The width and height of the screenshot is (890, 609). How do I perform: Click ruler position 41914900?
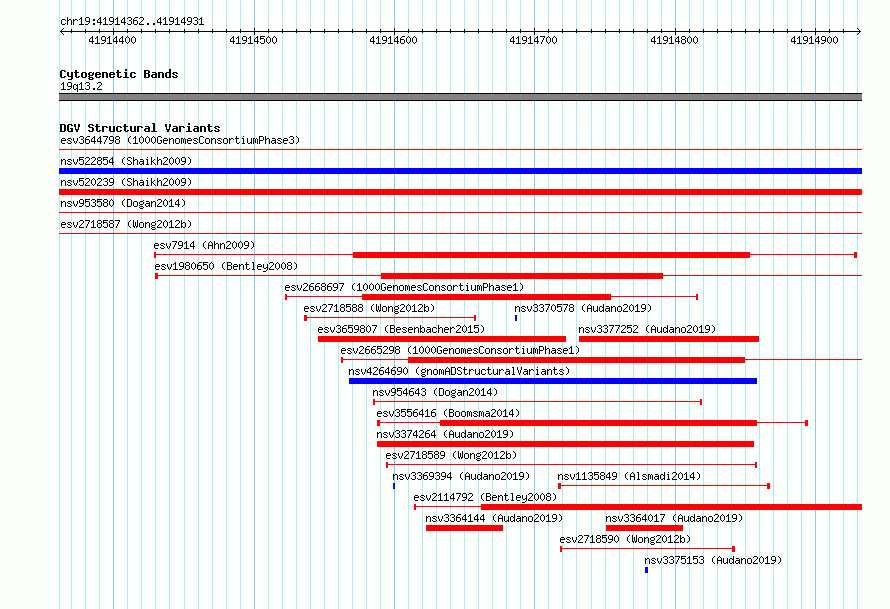pos(815,40)
